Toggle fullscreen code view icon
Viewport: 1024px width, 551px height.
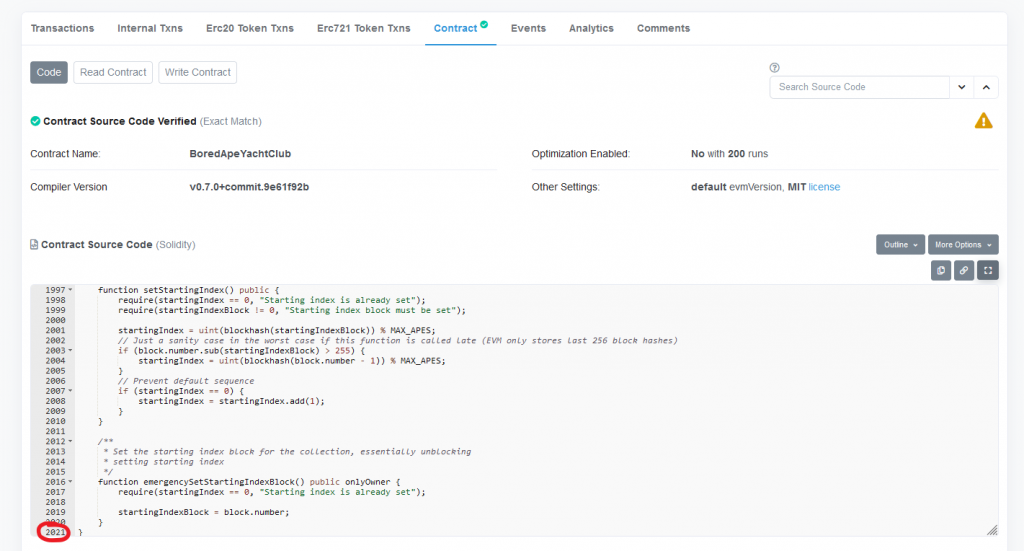[988, 270]
